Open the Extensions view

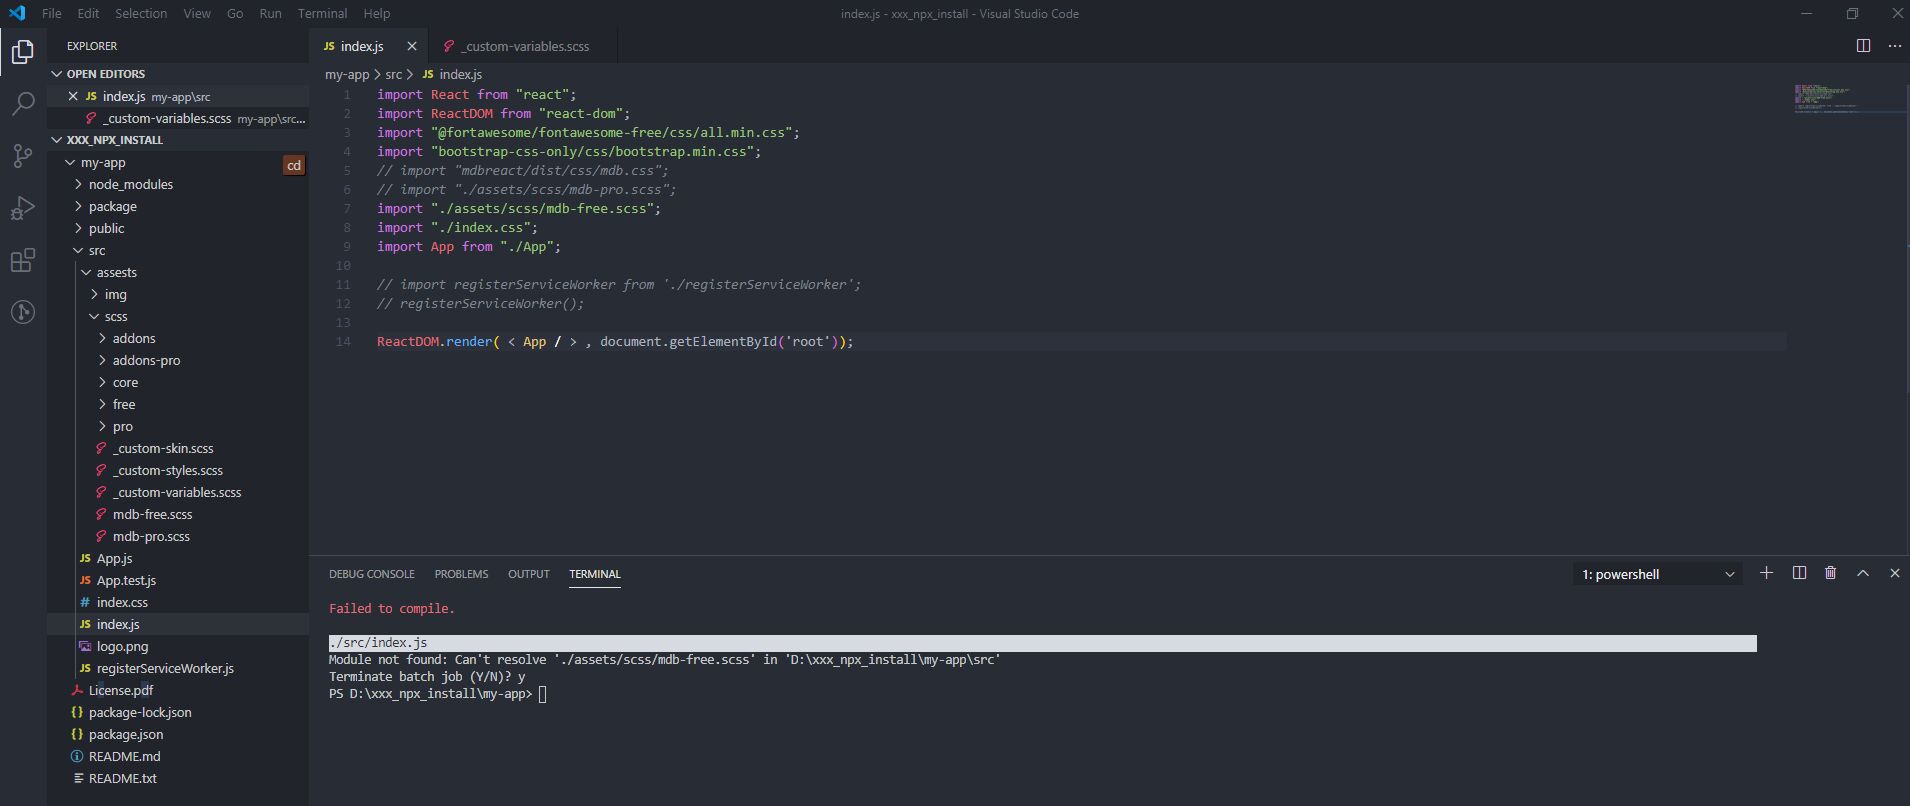pos(23,260)
